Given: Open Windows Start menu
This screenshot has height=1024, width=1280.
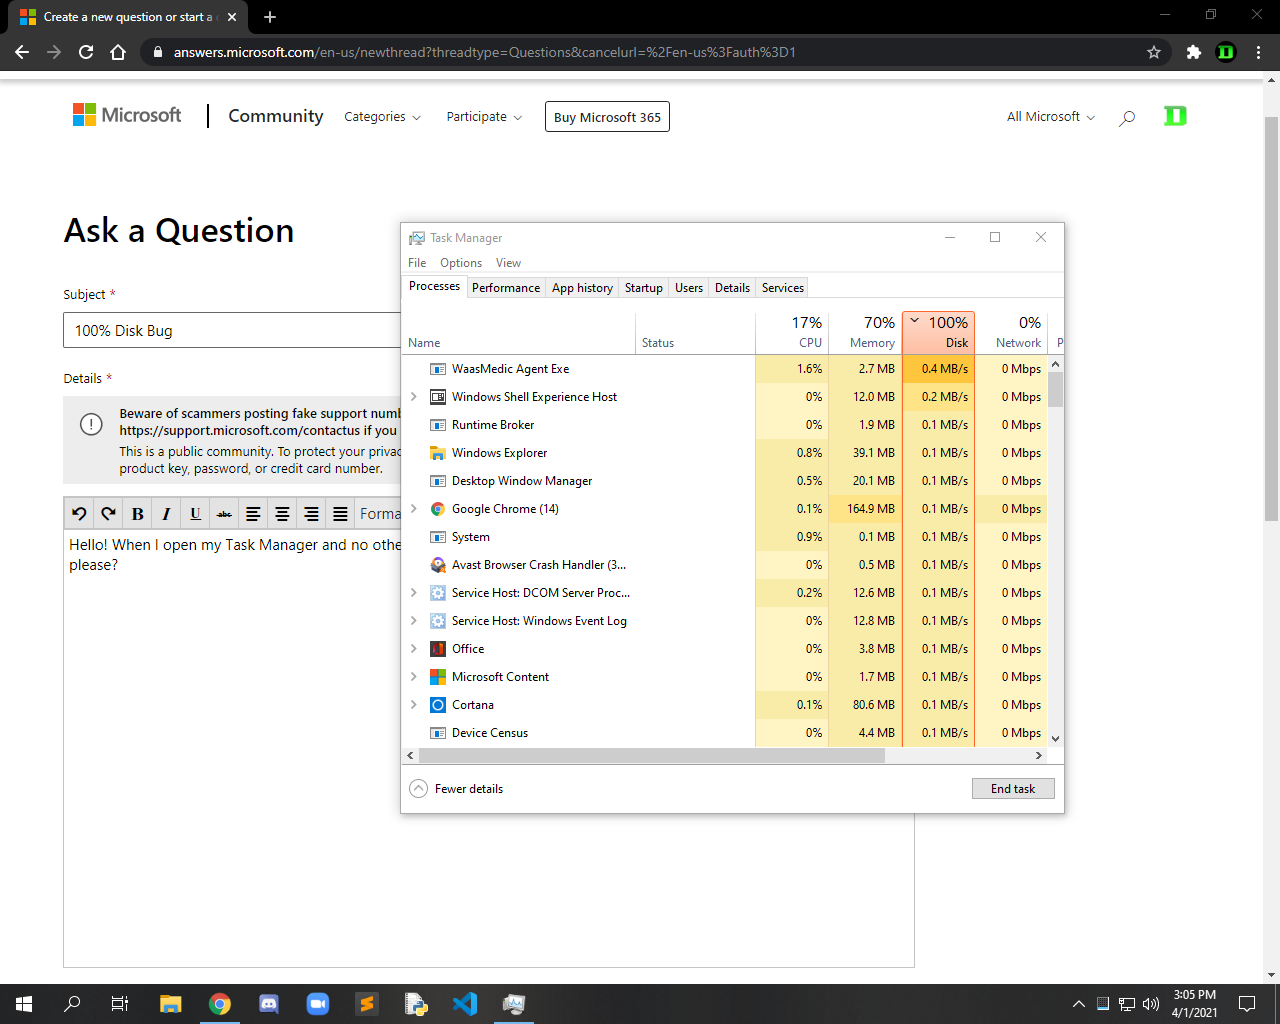Looking at the screenshot, I should [x=24, y=1004].
